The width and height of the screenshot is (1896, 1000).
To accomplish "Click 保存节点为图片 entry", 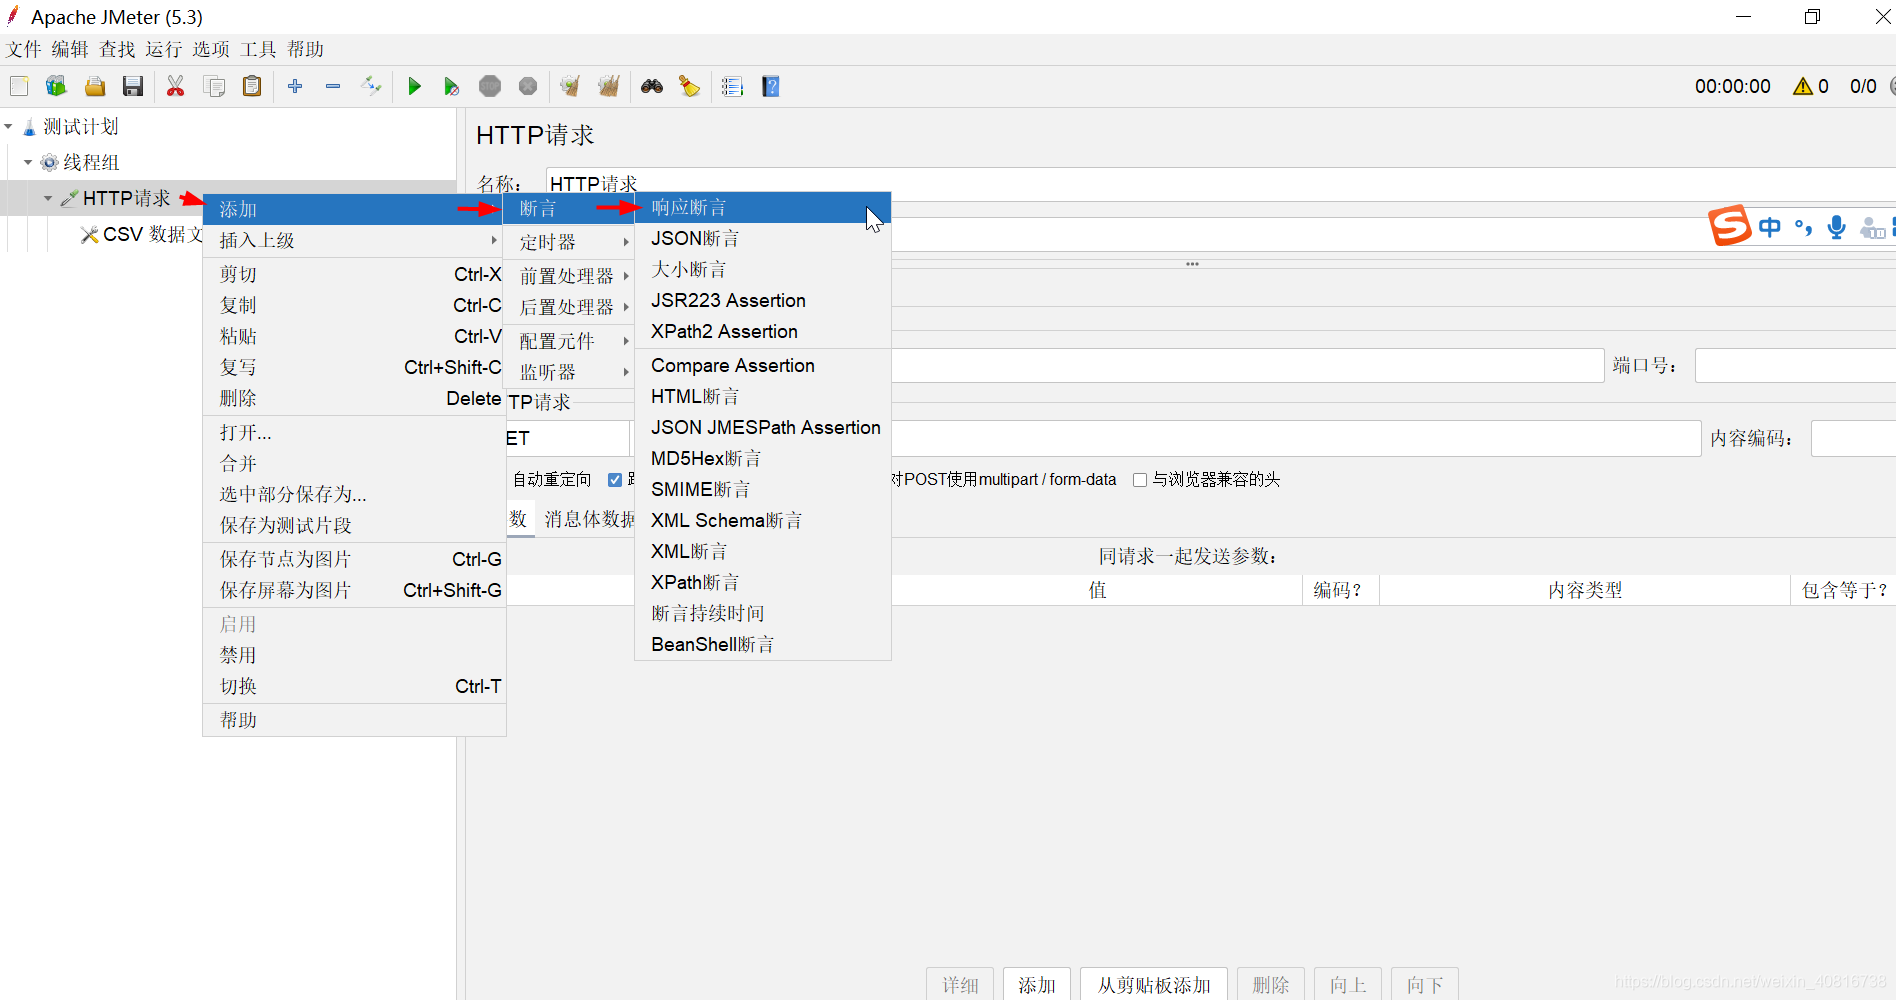I will [x=354, y=559].
